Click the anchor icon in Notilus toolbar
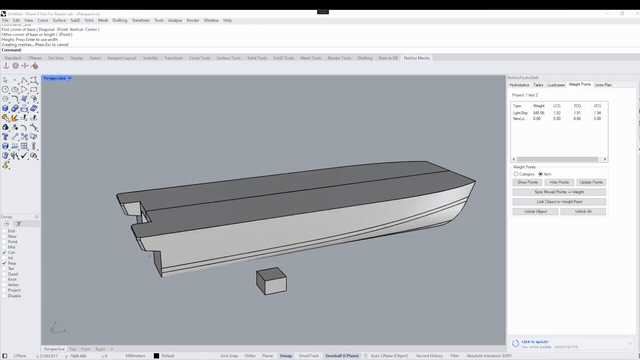Image resolution: width=640 pixels, height=360 pixels. [6, 66]
